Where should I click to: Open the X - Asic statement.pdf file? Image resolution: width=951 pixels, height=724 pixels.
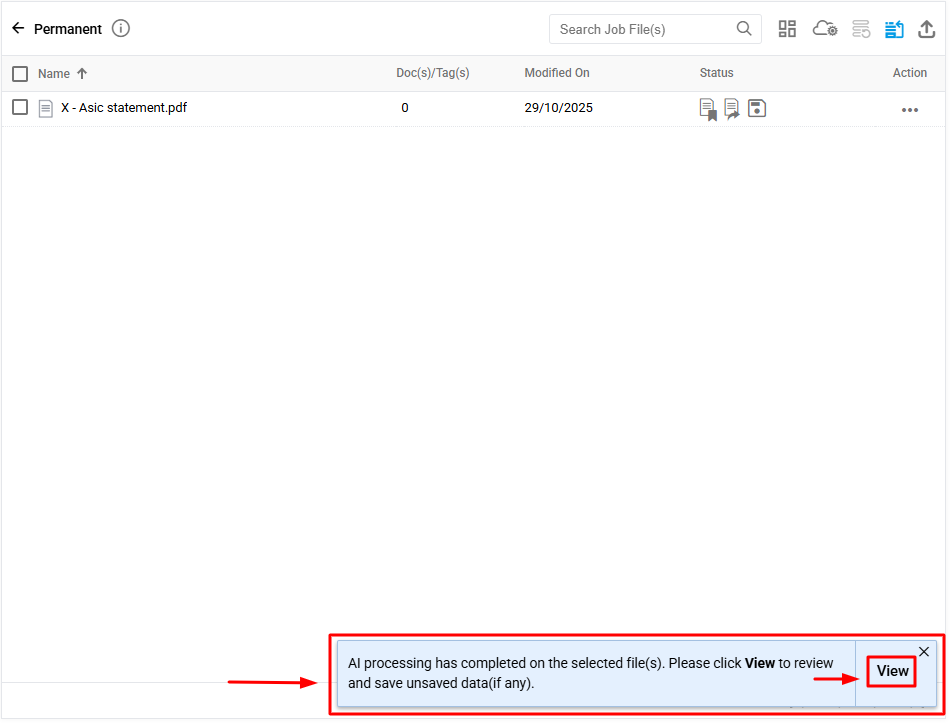[123, 108]
